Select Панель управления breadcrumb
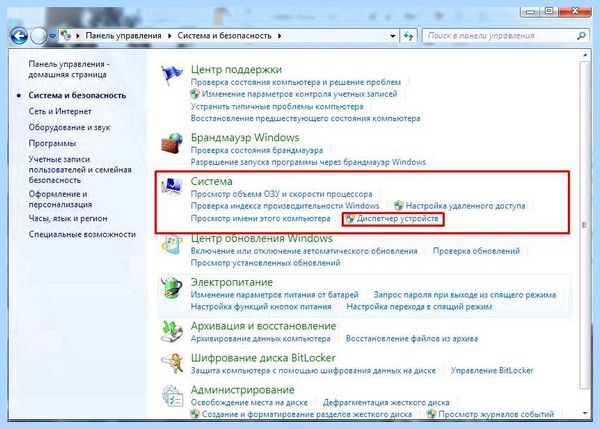Image resolution: width=600 pixels, height=429 pixels. coord(123,36)
